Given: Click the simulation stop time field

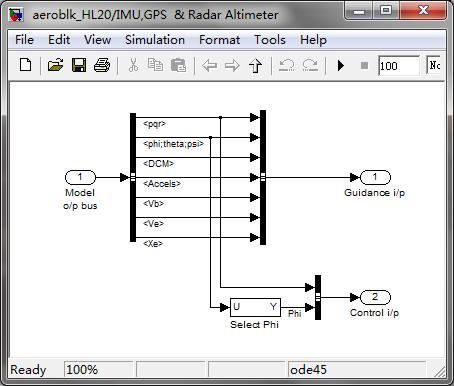Looking at the screenshot, I should (398, 66).
